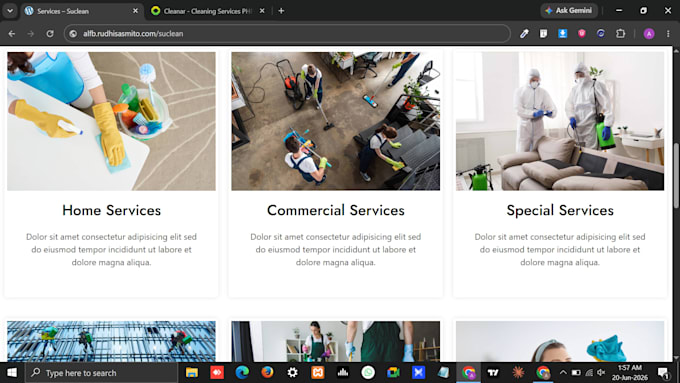Open the dark blue circular extension icon

[x=601, y=33]
